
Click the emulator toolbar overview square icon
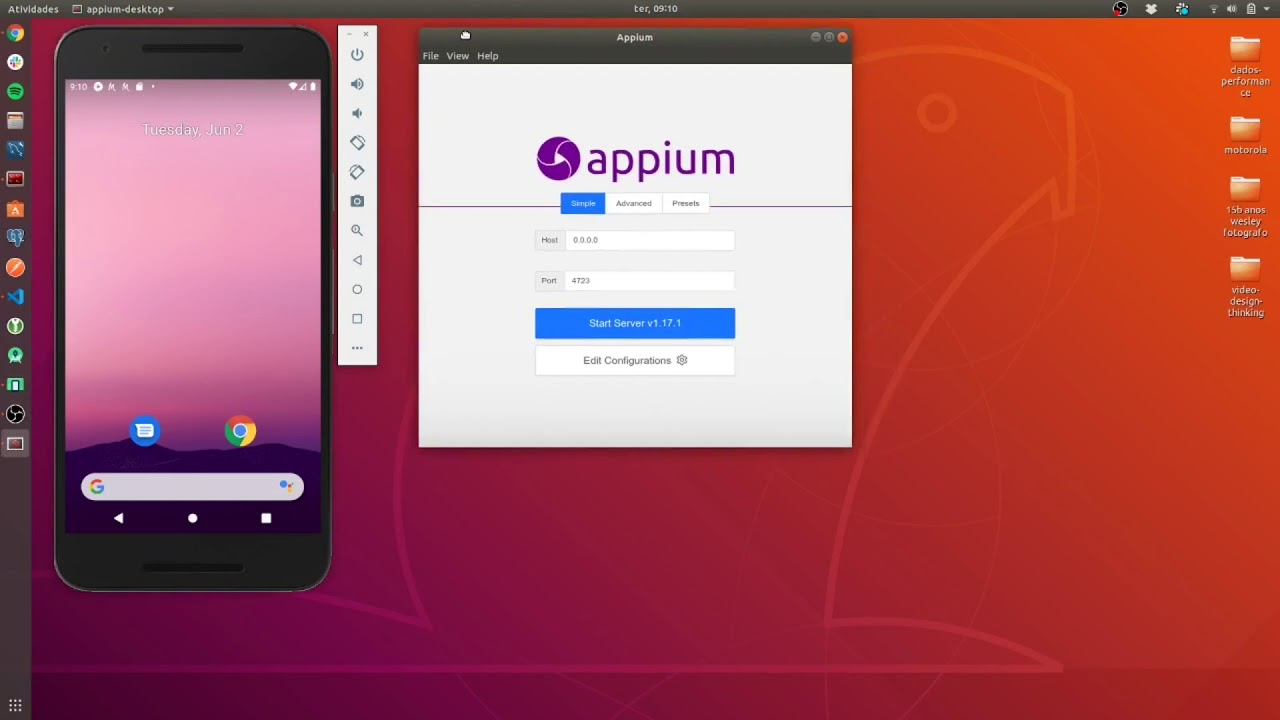pyautogui.click(x=357, y=318)
